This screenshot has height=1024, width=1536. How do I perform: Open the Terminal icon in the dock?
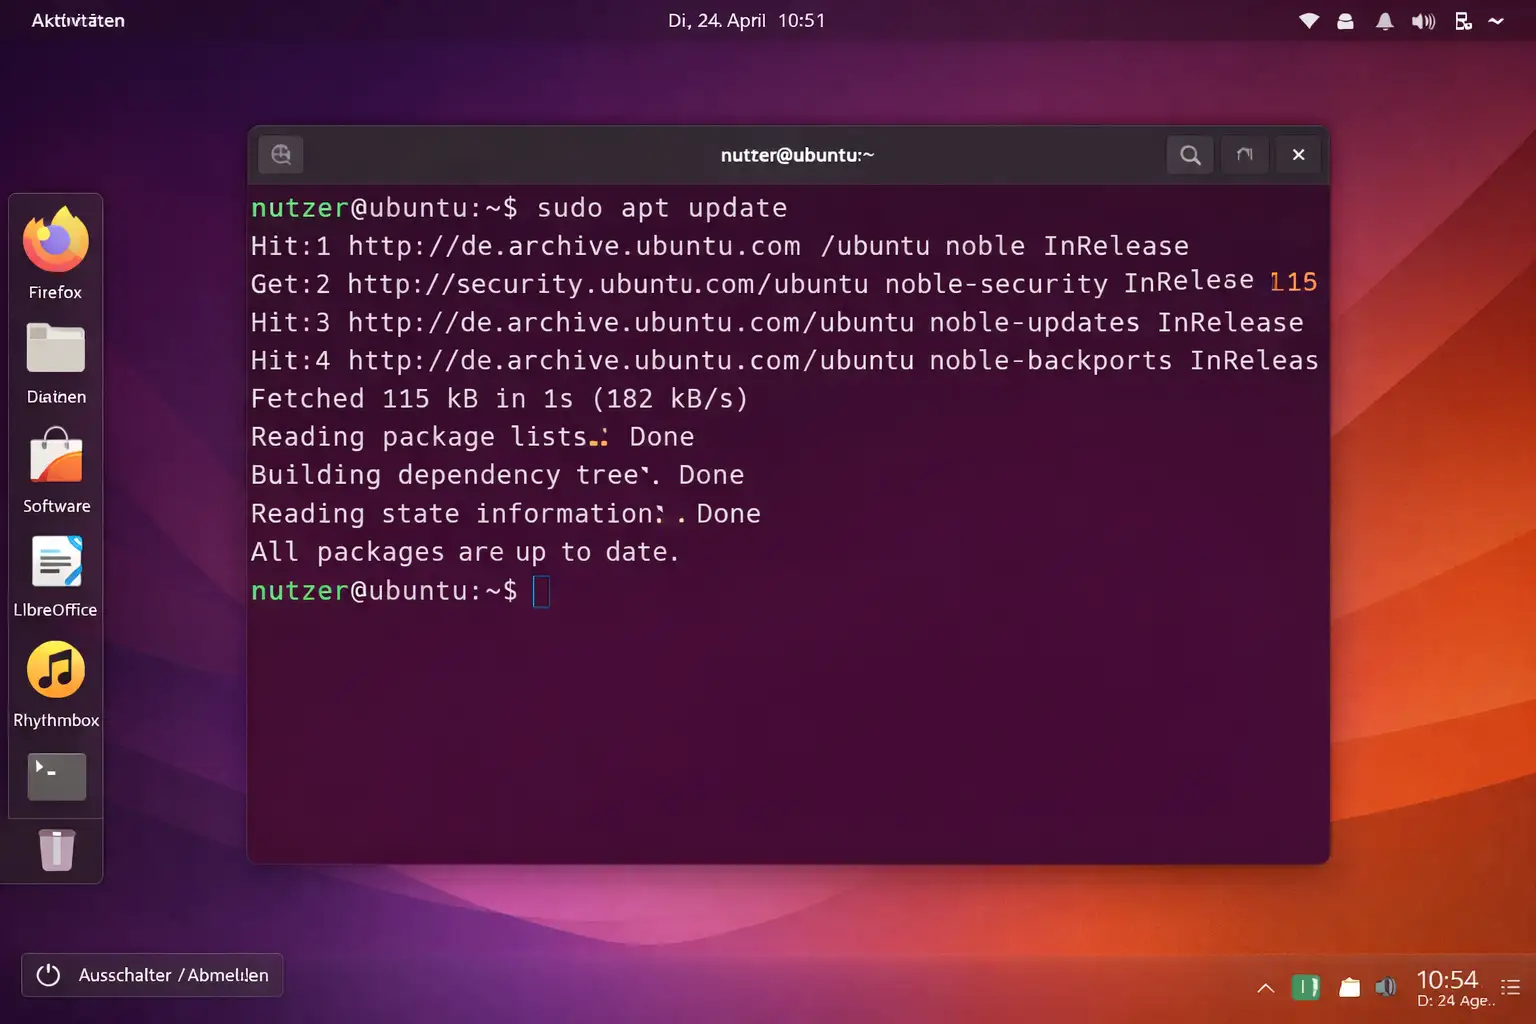[55, 777]
